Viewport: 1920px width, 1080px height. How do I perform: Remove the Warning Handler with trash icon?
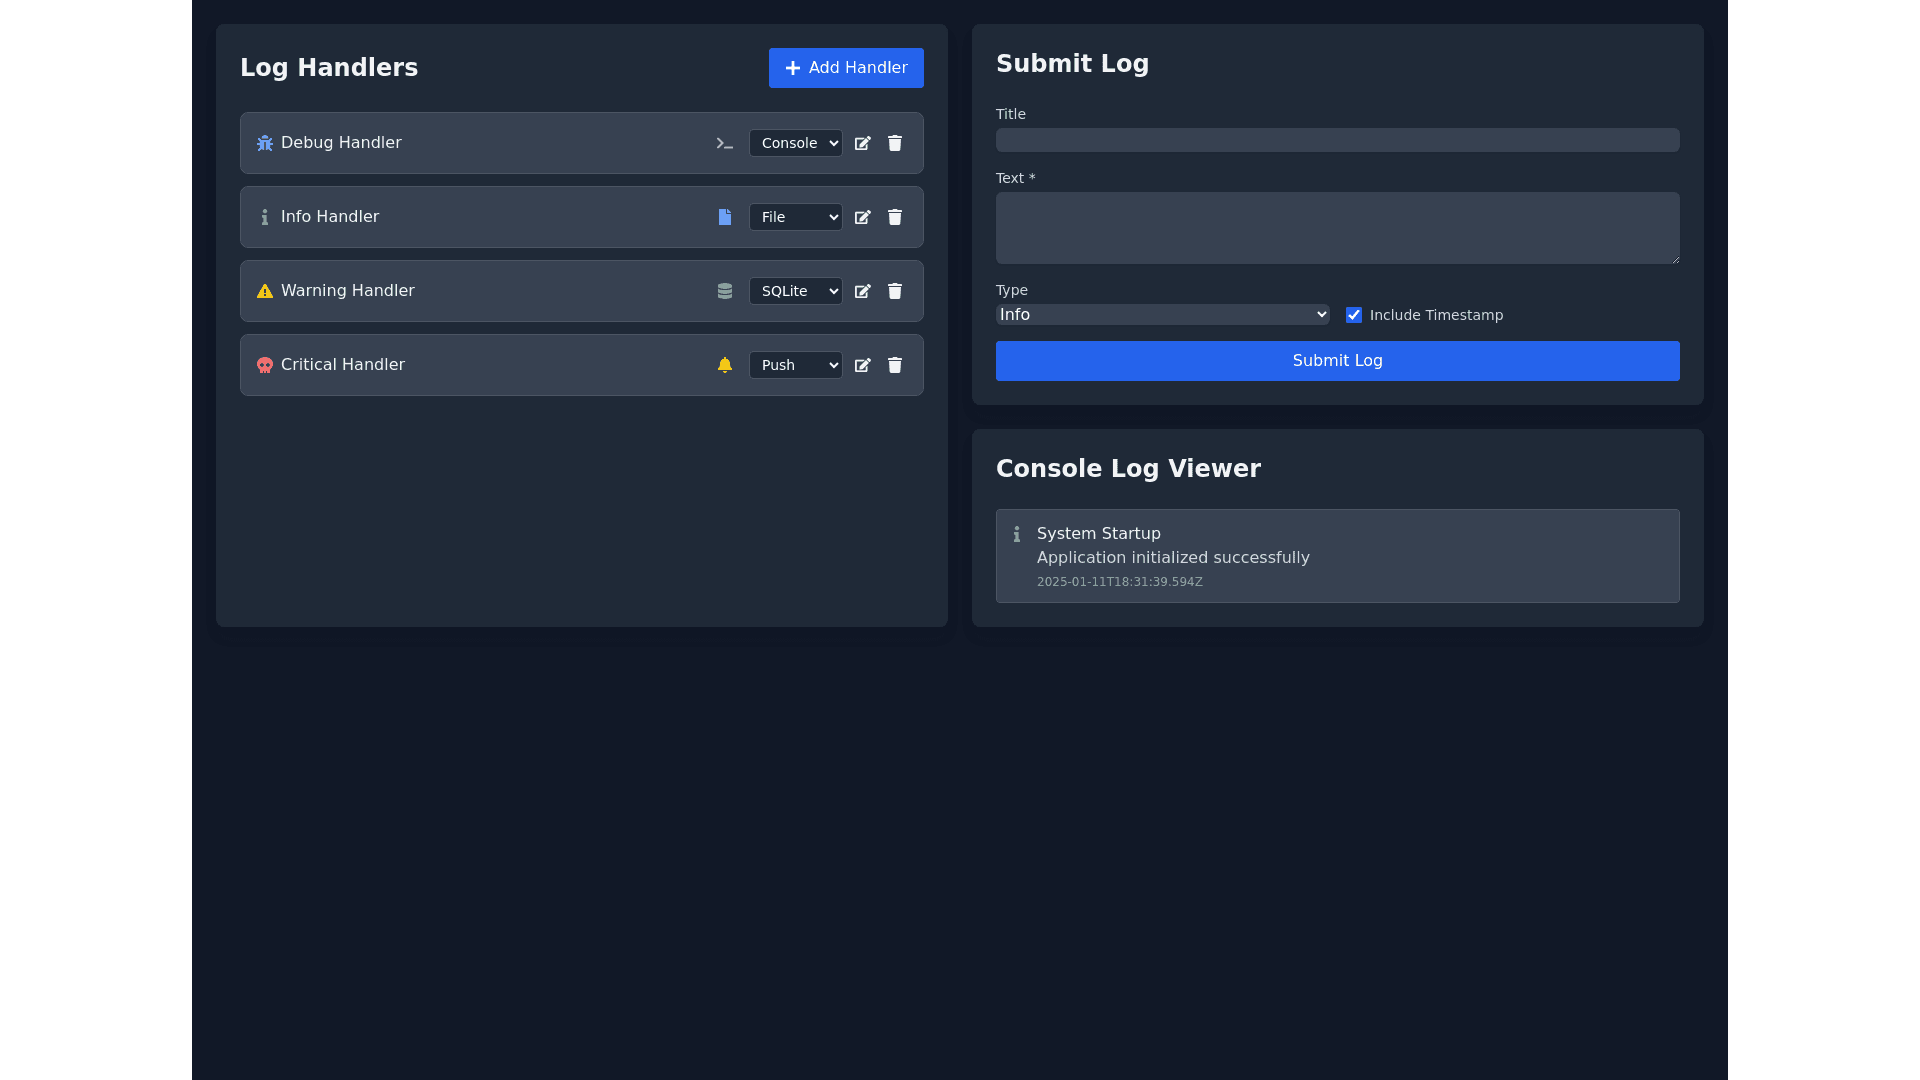click(x=895, y=291)
